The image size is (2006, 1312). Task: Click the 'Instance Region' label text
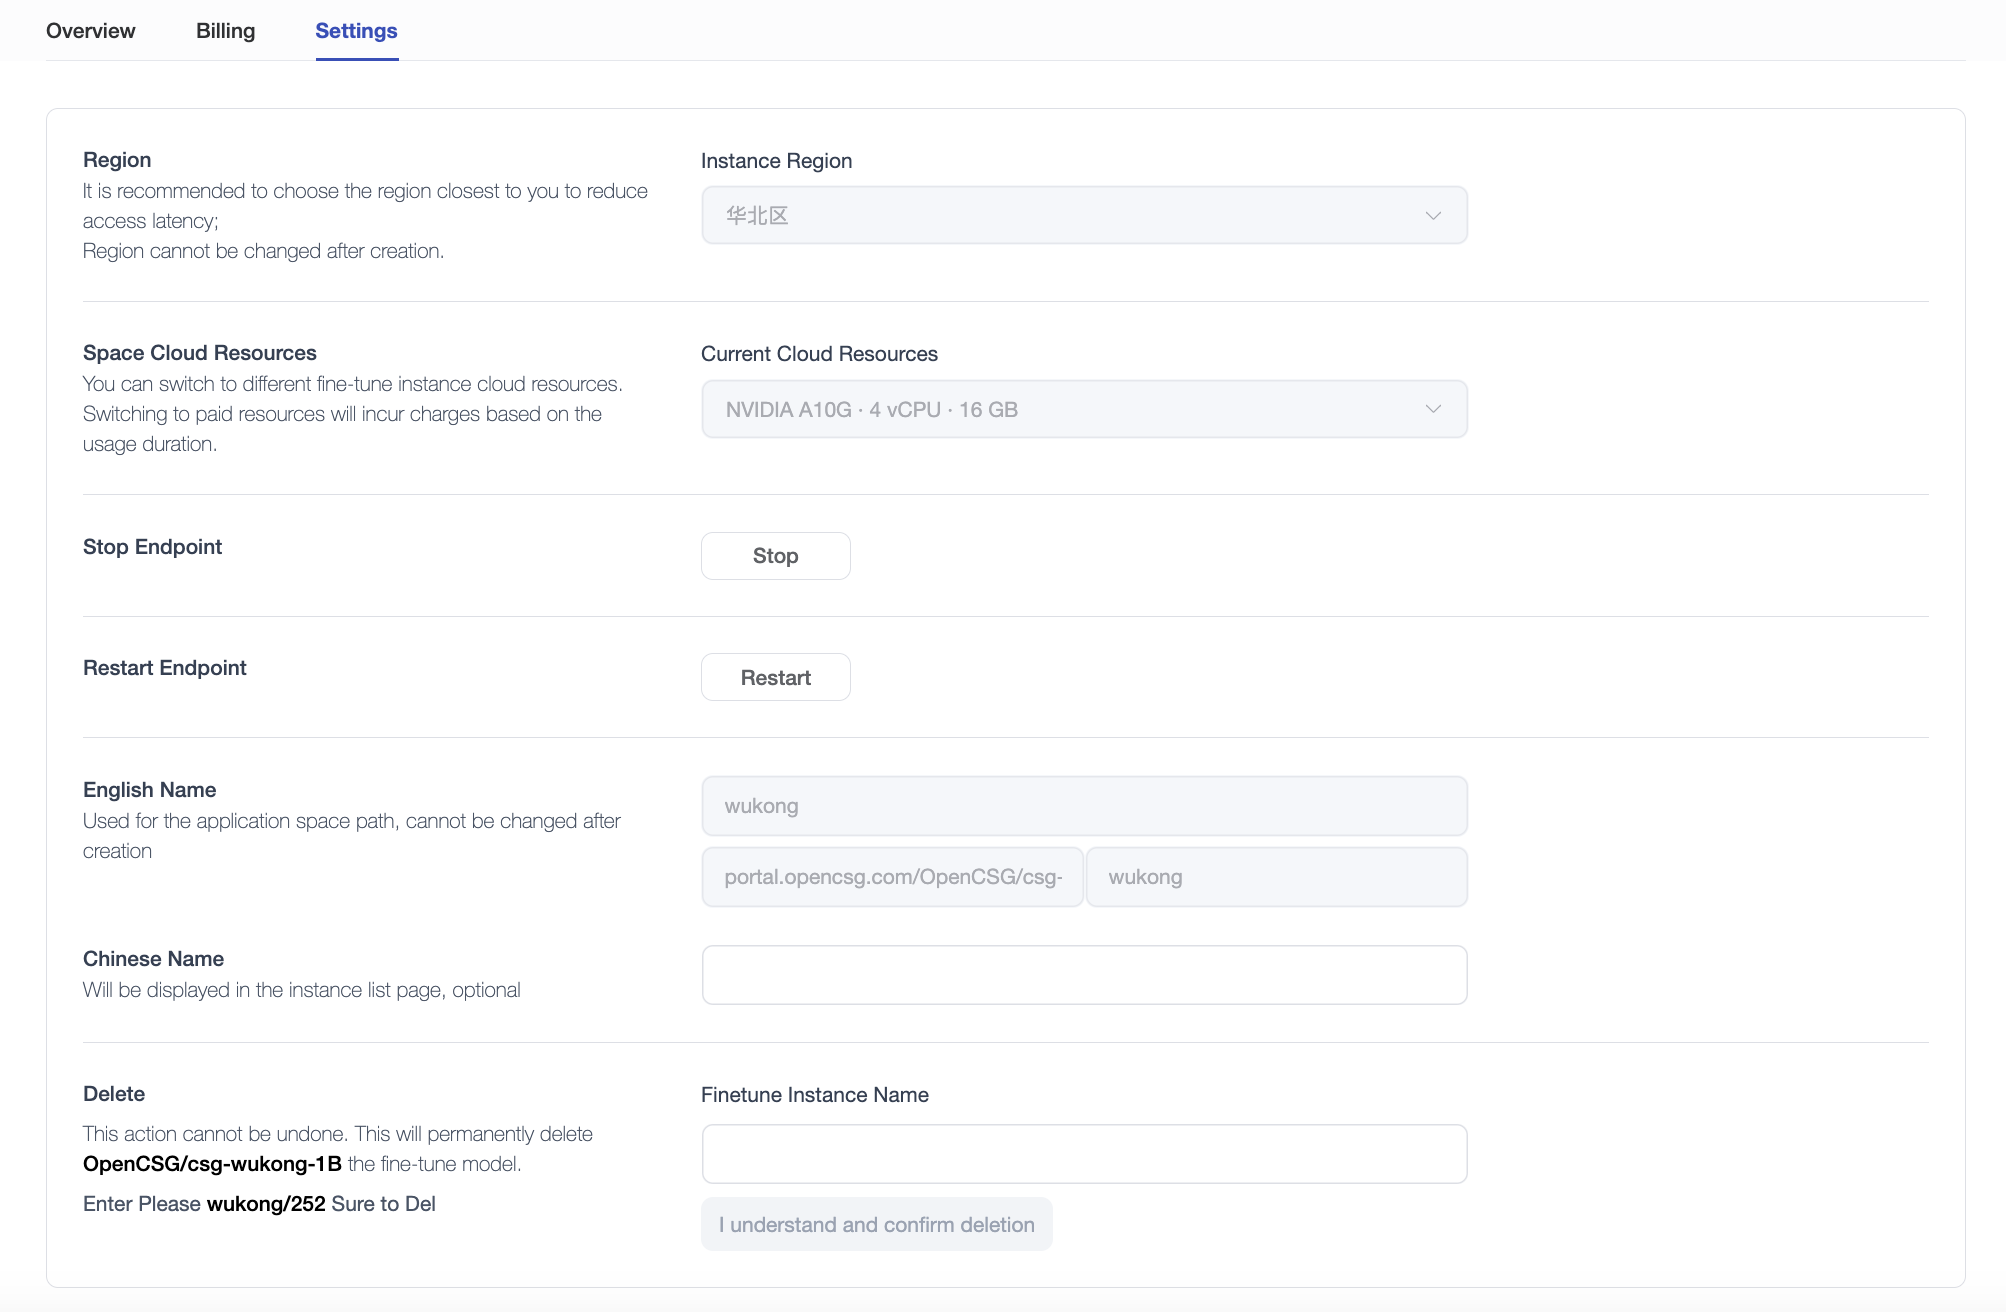click(776, 161)
